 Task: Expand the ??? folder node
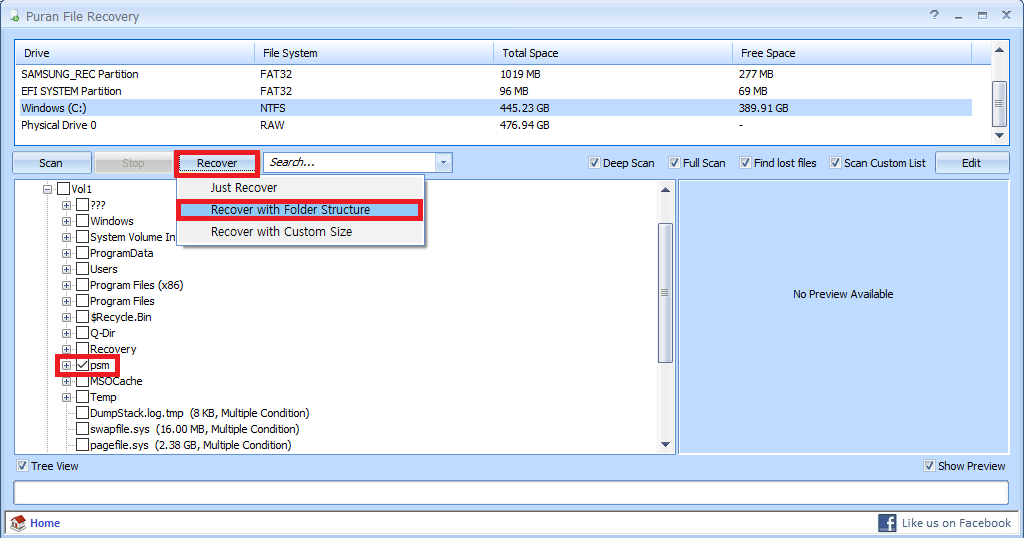pyautogui.click(x=67, y=205)
